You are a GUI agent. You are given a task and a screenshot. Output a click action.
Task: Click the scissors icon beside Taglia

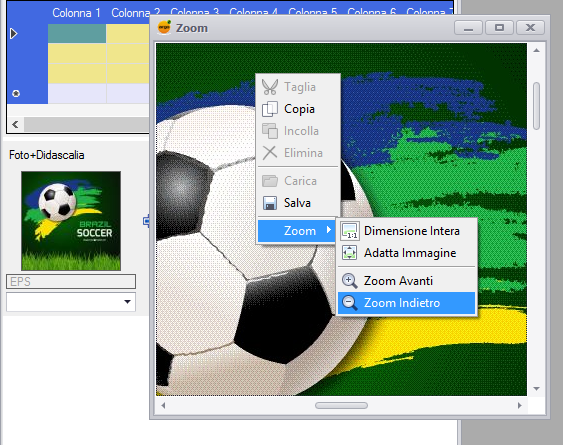(x=270, y=87)
